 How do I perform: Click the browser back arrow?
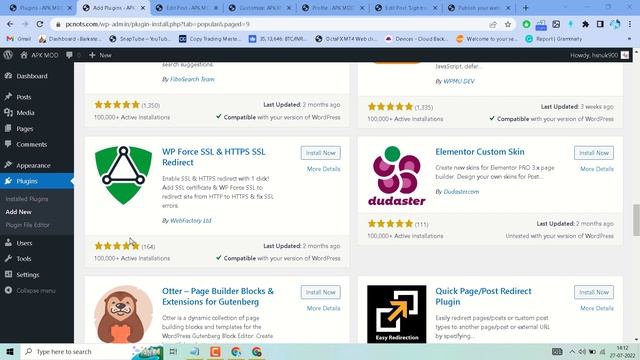click(10, 24)
